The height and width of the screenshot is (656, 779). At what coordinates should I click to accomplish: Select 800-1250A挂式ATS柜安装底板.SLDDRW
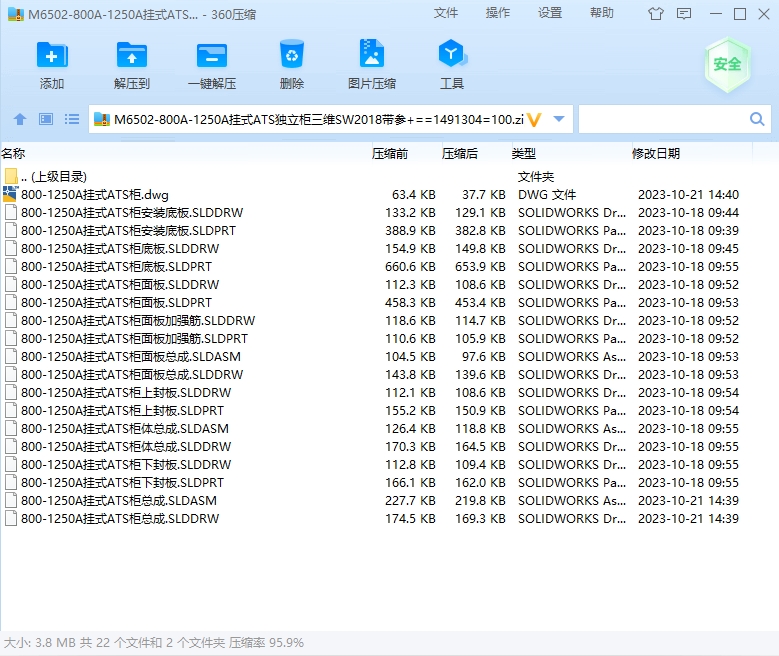point(132,213)
